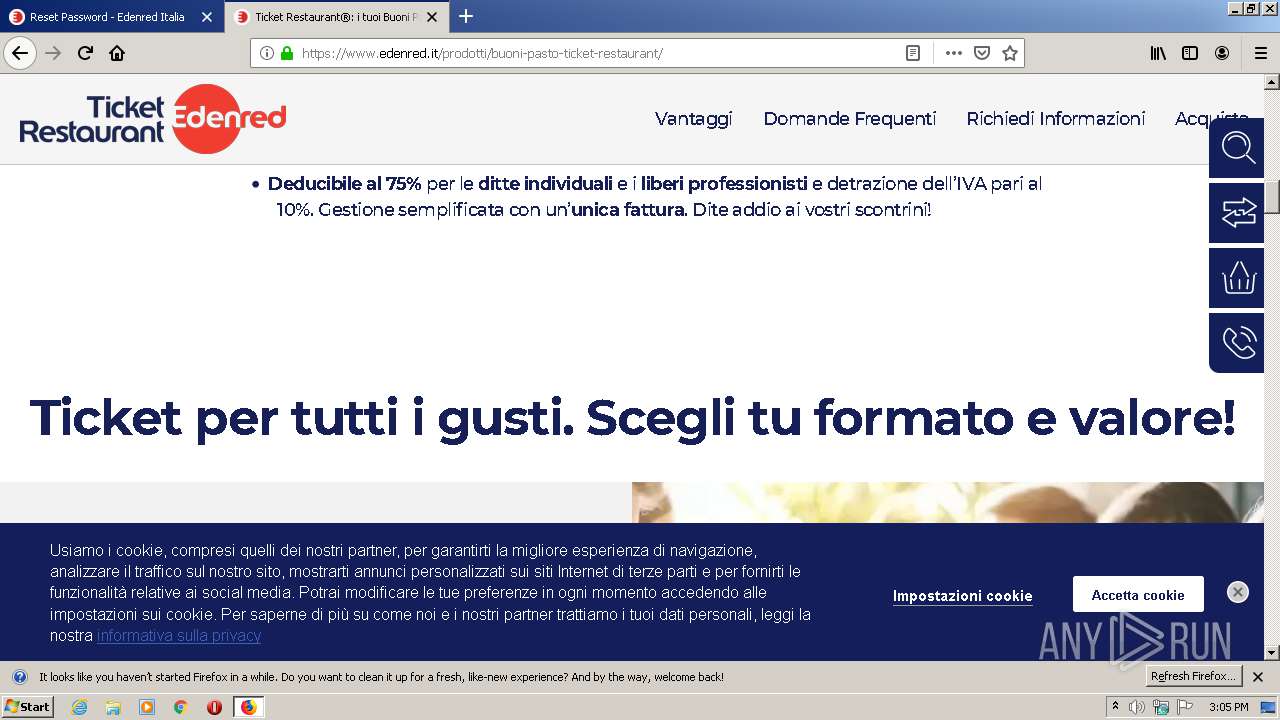Click the system tray volume icon
Image resolution: width=1280 pixels, height=720 pixels.
[x=1136, y=707]
